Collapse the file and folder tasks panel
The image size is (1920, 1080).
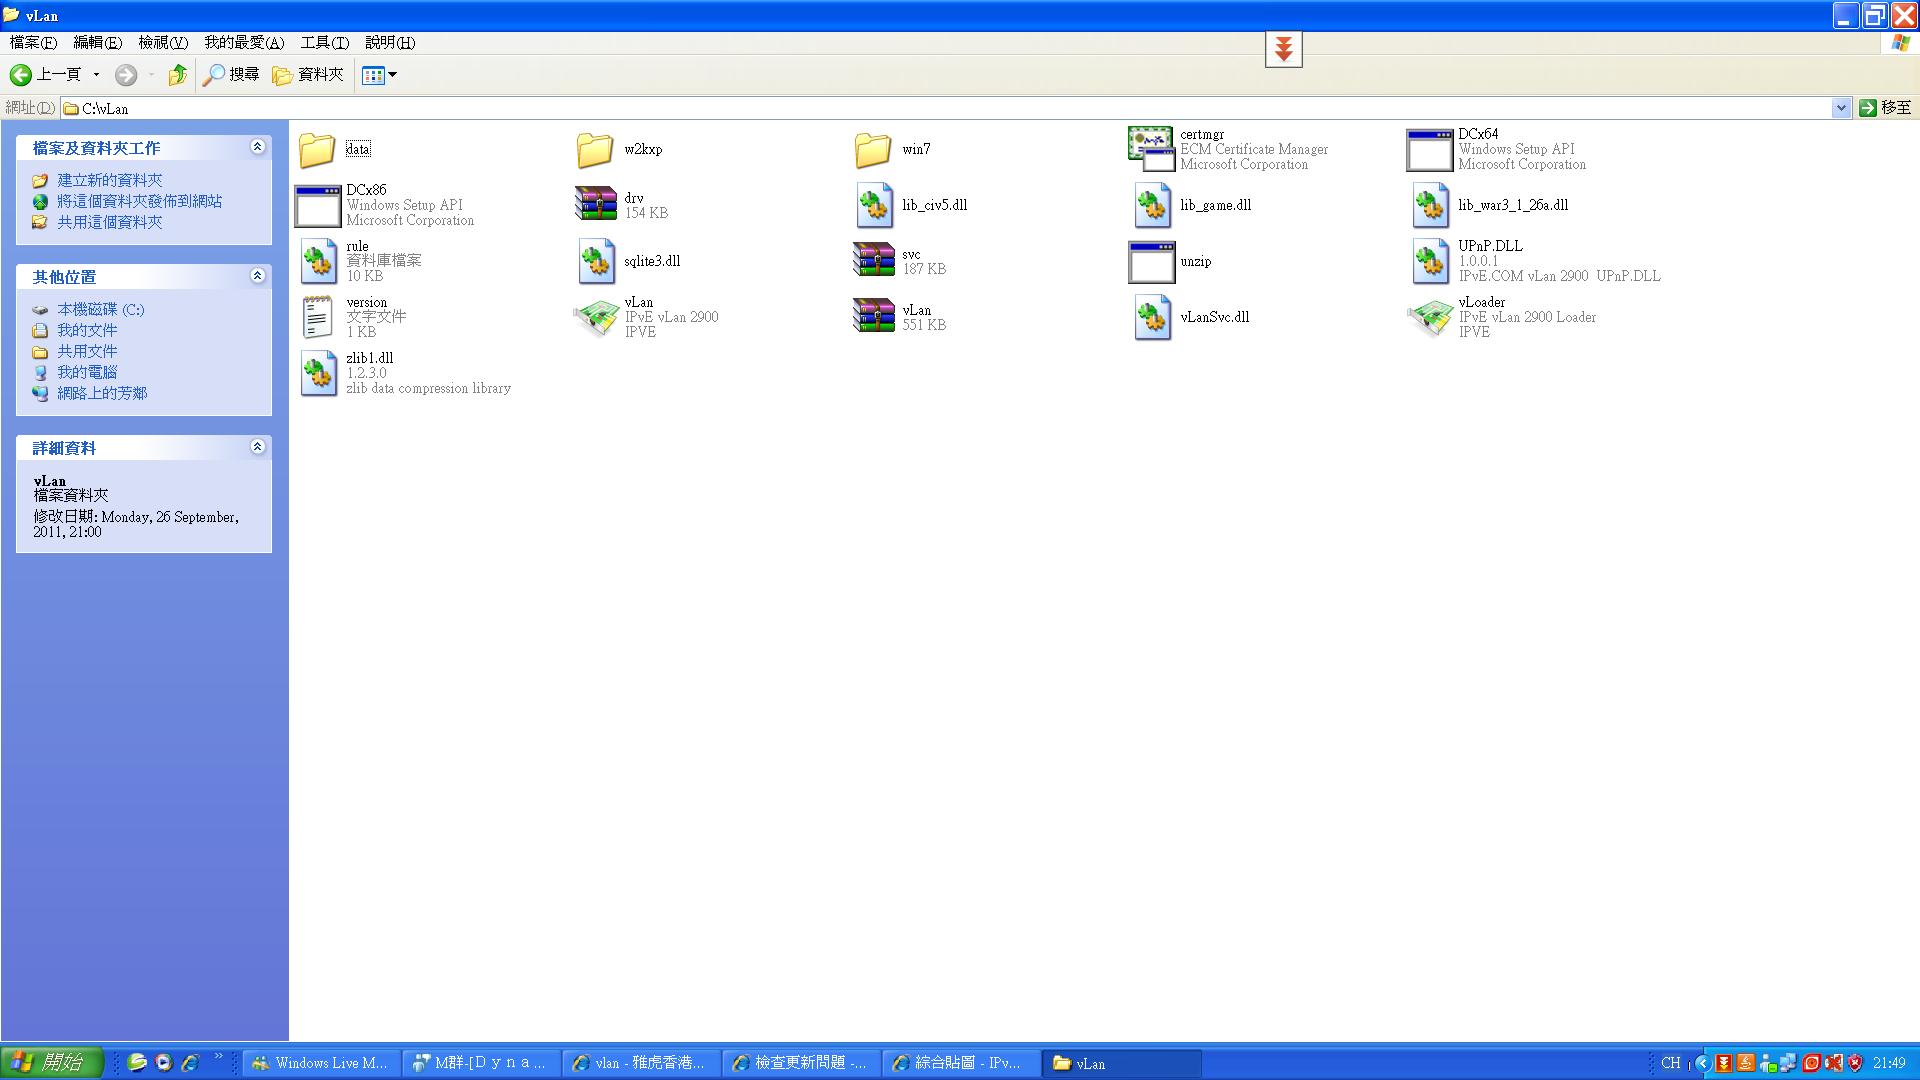point(257,147)
